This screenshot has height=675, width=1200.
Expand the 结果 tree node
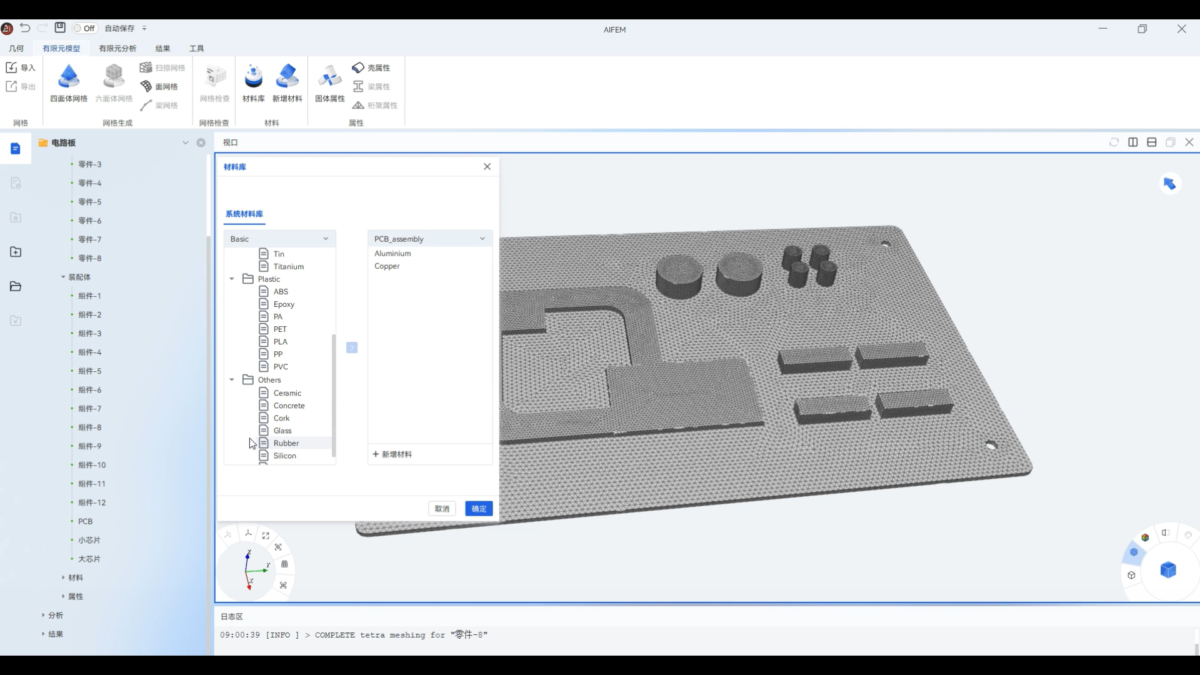[43, 634]
